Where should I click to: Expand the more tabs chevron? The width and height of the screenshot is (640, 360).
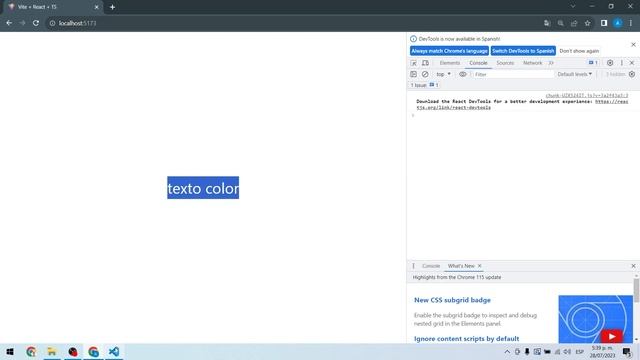[551, 63]
